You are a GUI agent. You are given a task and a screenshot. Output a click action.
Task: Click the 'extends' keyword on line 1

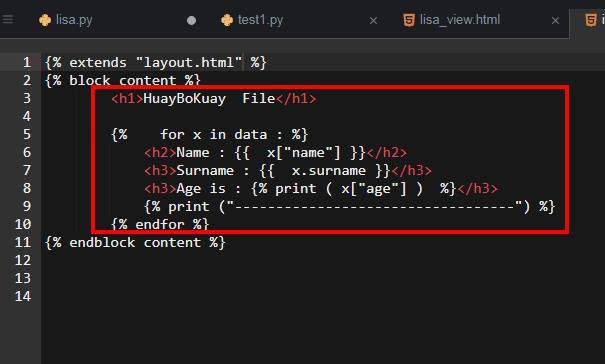pos(98,62)
